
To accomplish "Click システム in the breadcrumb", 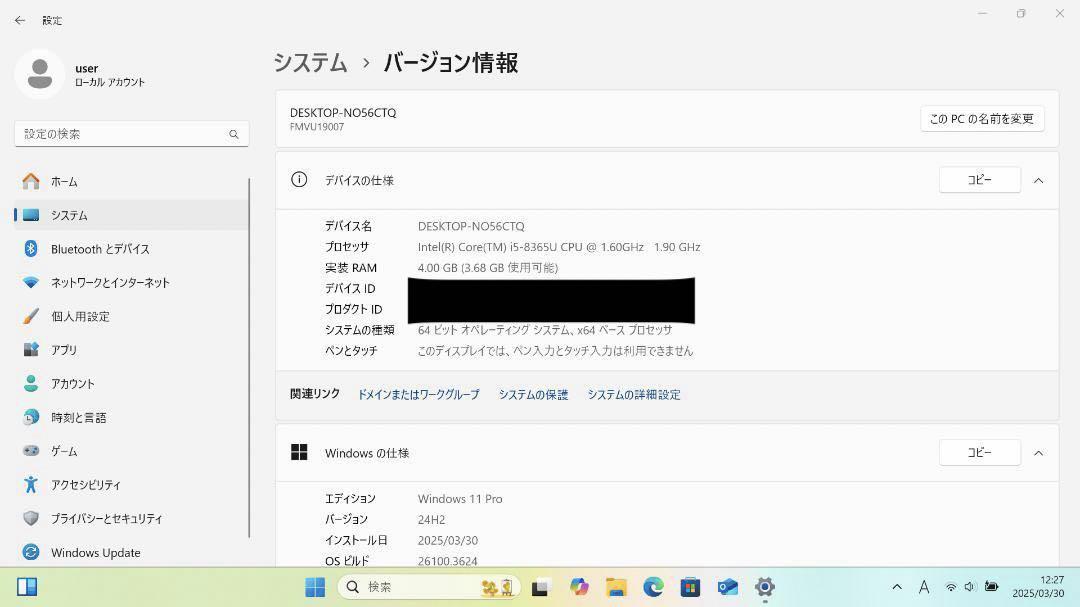I will click(x=311, y=63).
